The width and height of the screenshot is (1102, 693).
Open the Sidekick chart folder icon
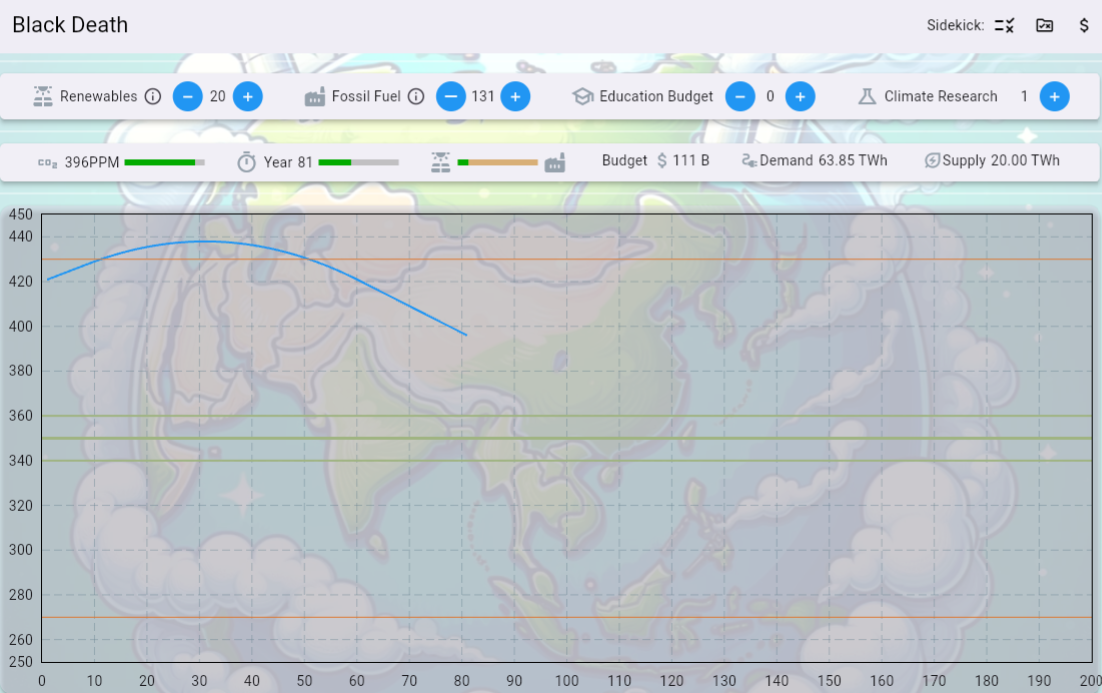[1044, 25]
